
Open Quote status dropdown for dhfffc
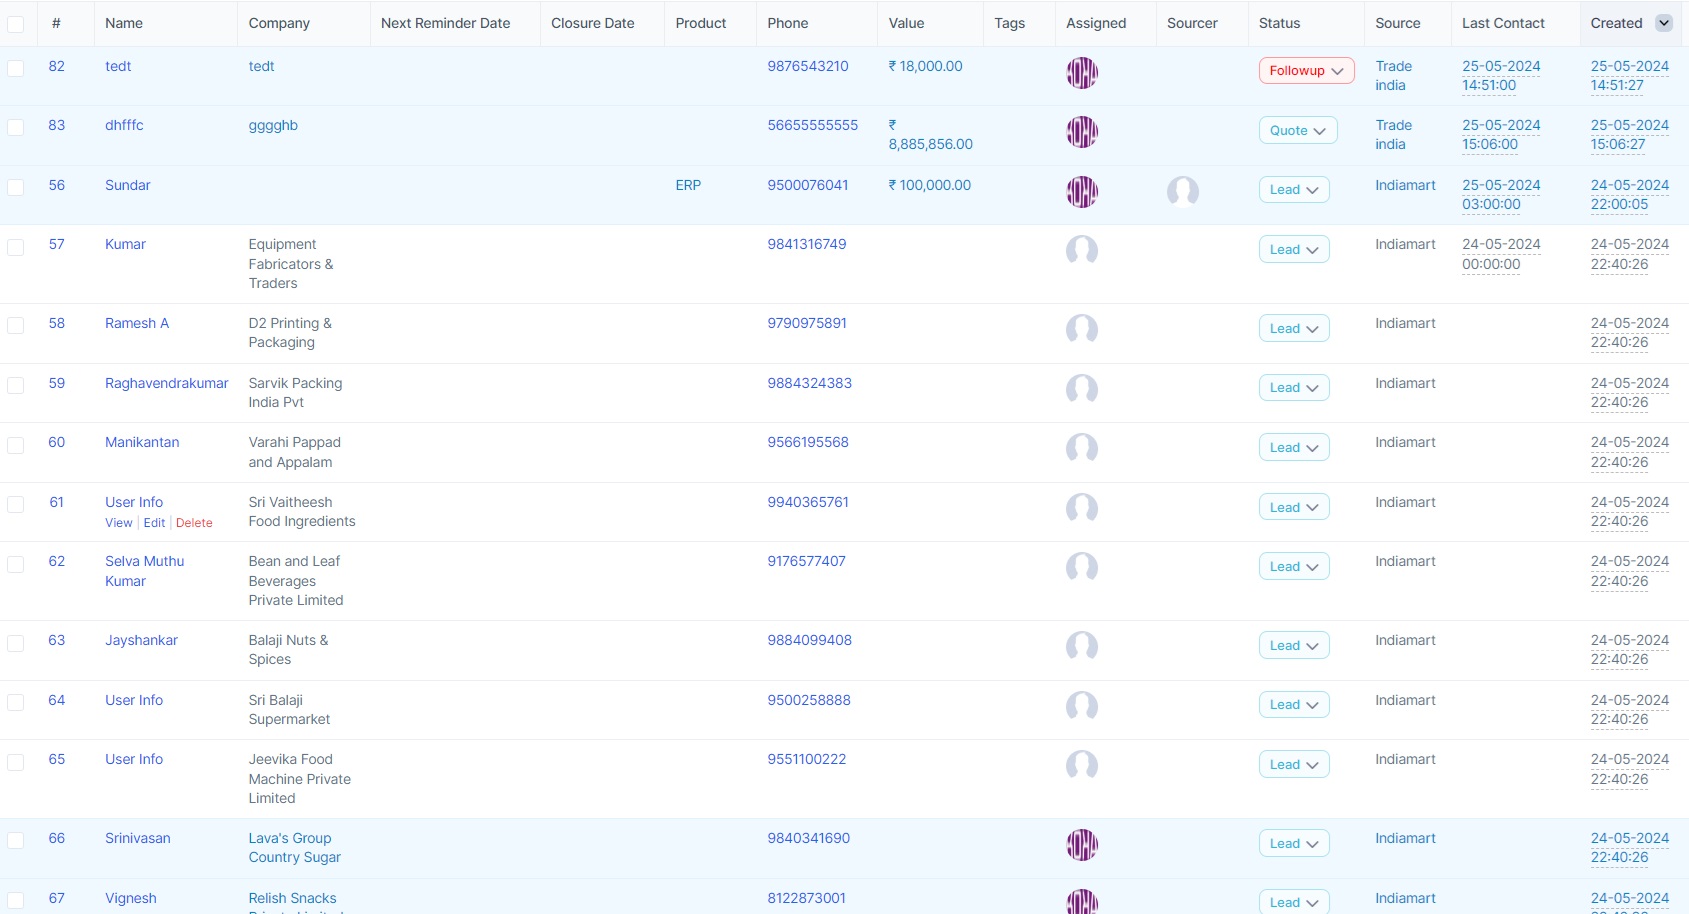coord(1297,131)
